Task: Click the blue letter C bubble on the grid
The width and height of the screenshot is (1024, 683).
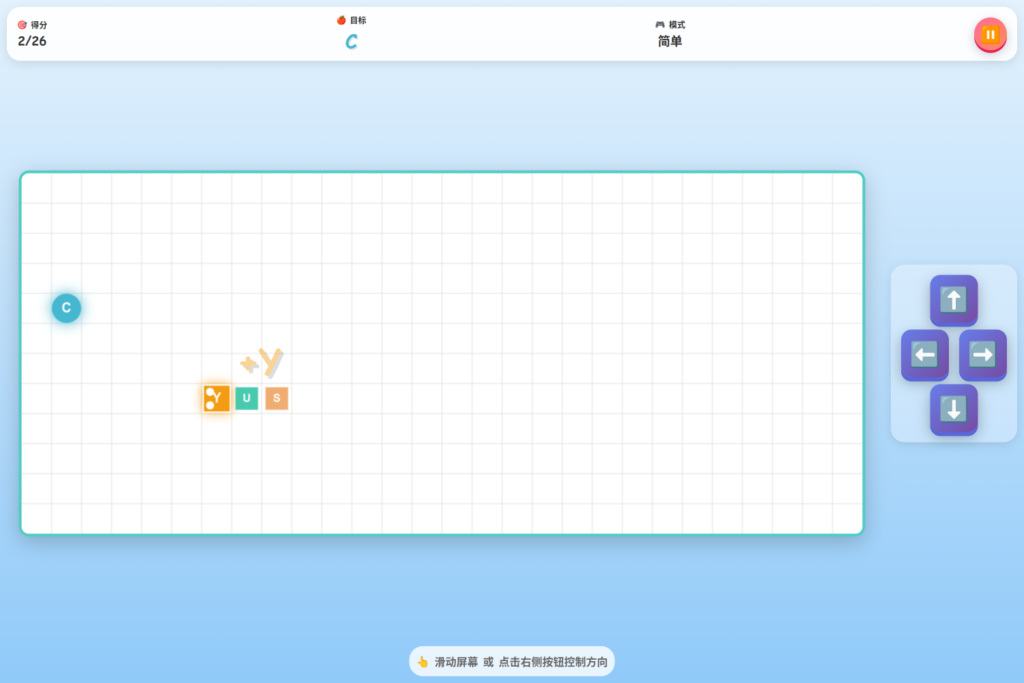Action: (66, 308)
